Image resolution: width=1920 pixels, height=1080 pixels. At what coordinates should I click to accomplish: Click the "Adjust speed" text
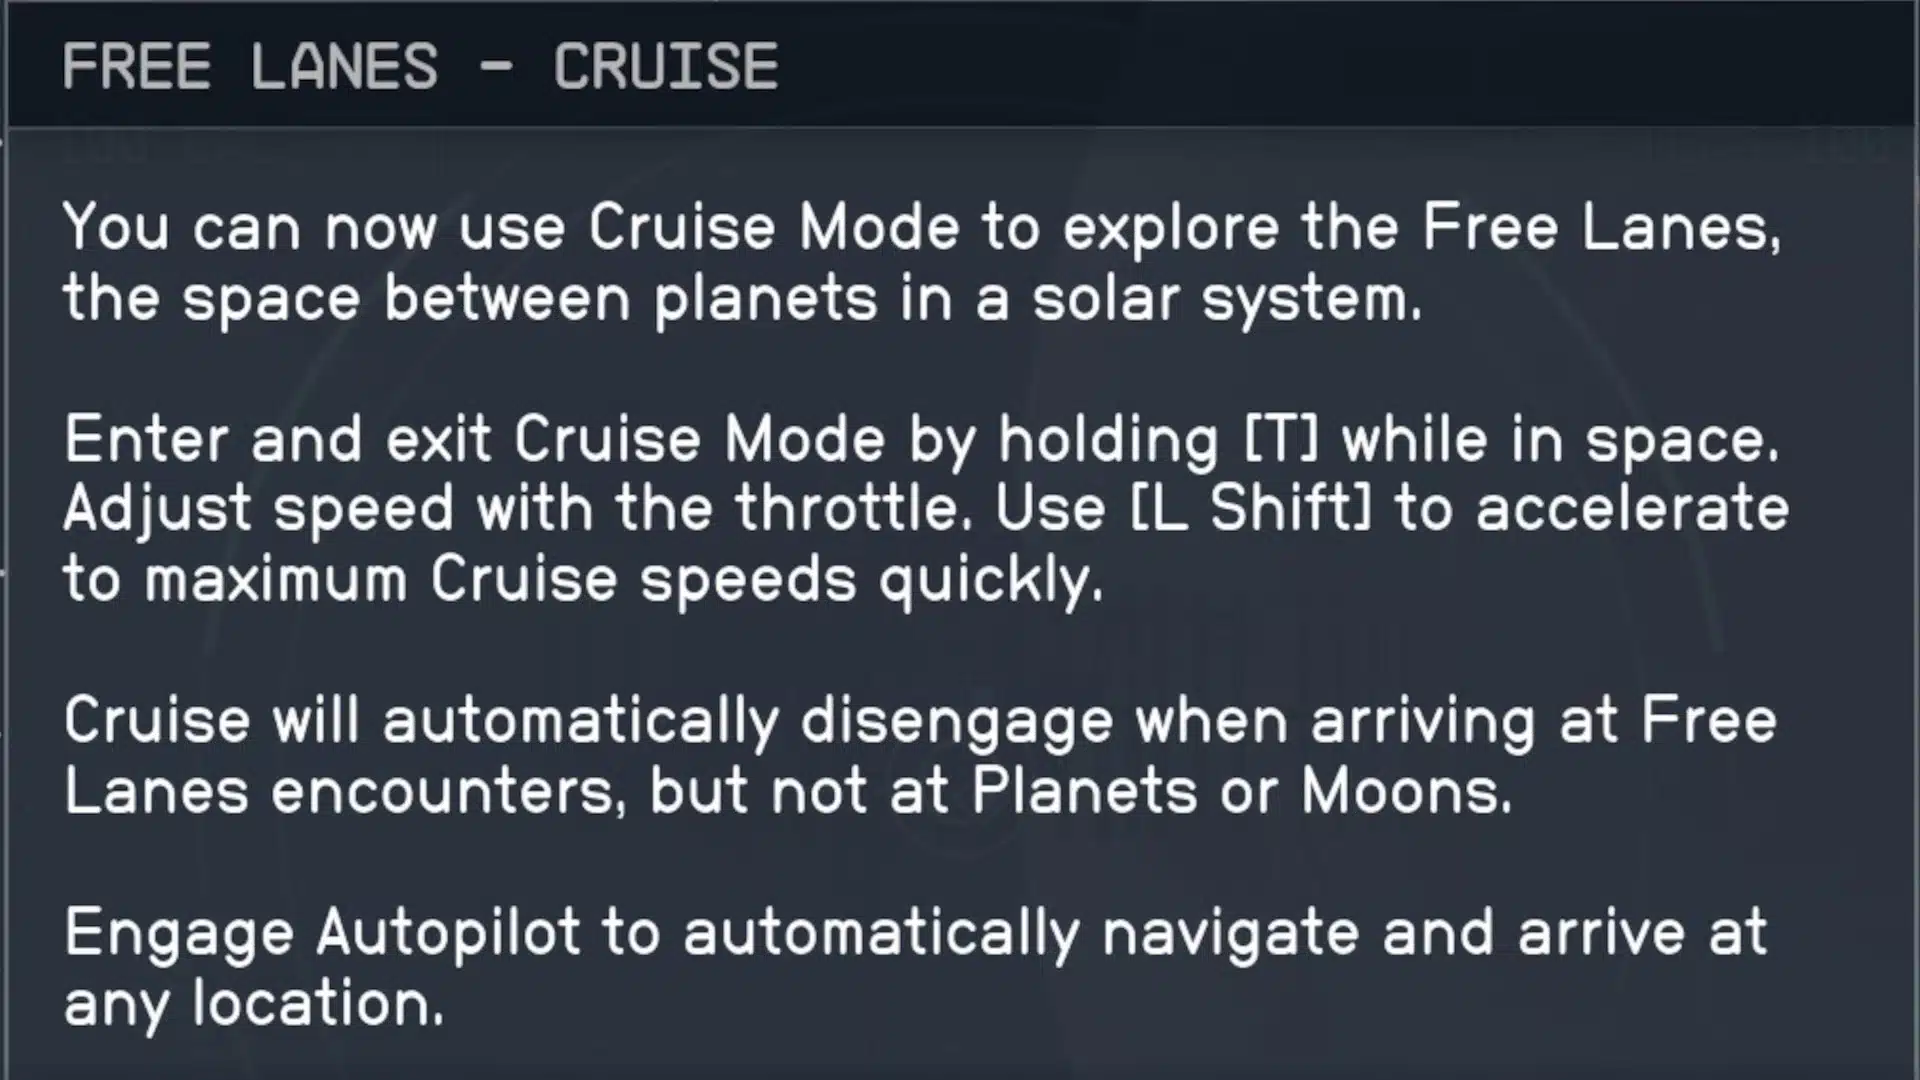click(x=258, y=508)
